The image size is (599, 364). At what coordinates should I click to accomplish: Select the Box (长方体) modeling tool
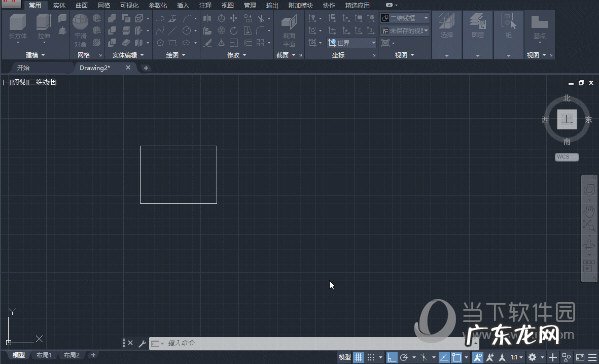[18, 25]
